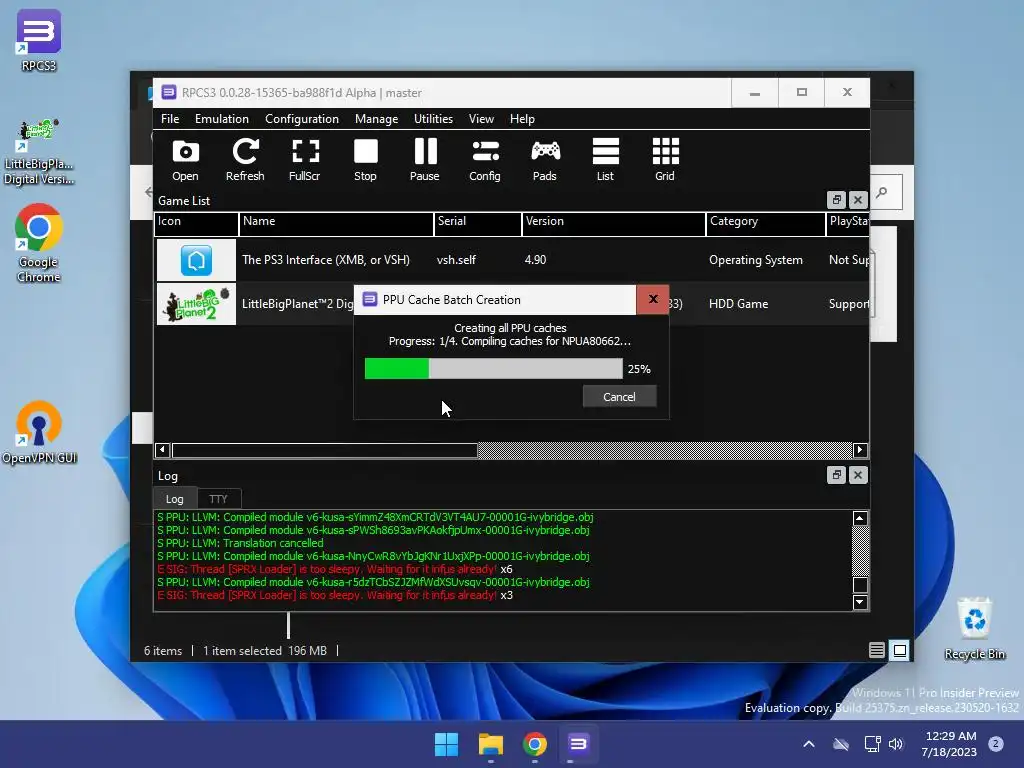Open RPCS3 desktop shortcut
The height and width of the screenshot is (768, 1024).
(39, 40)
